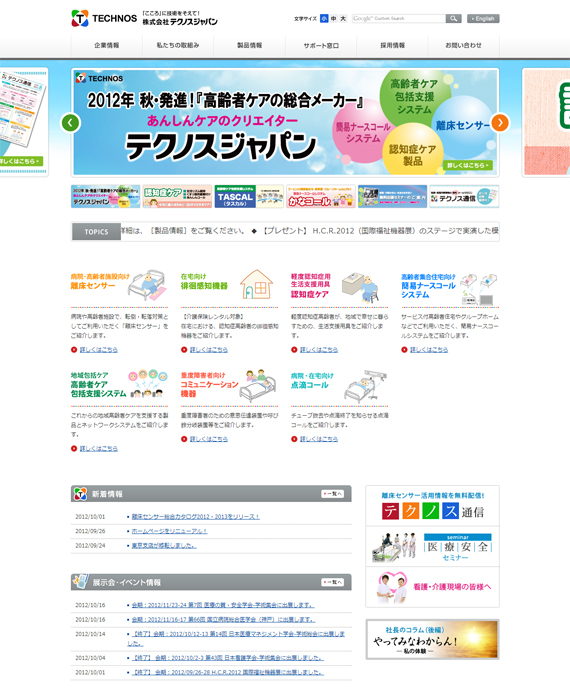Open the 採用情報 menu
This screenshot has width=570, height=691.
coord(392,45)
